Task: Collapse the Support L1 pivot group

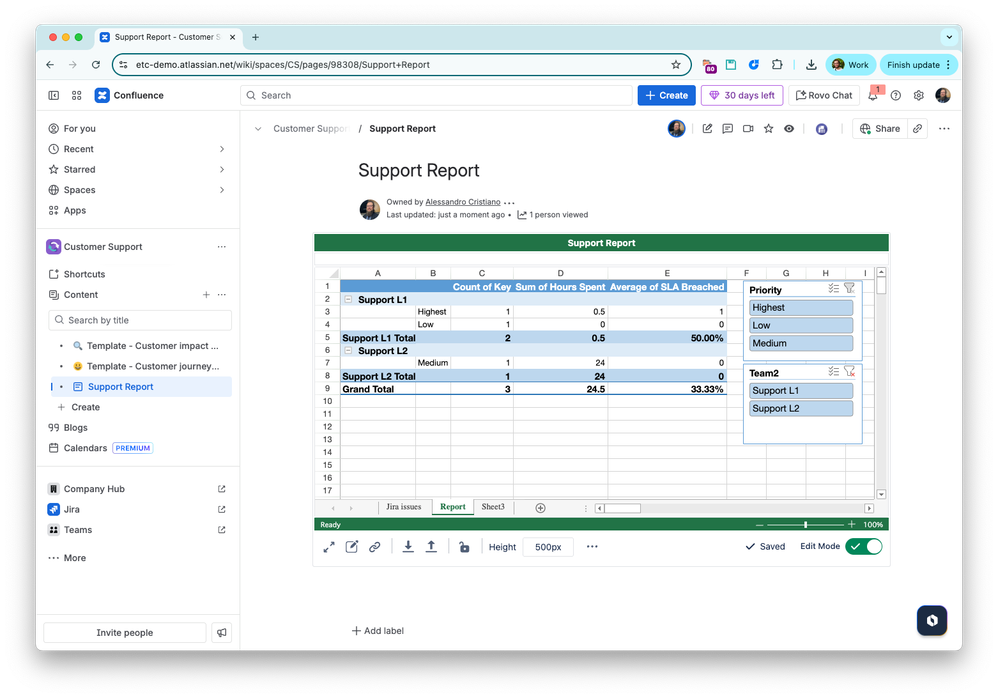Action: click(348, 299)
